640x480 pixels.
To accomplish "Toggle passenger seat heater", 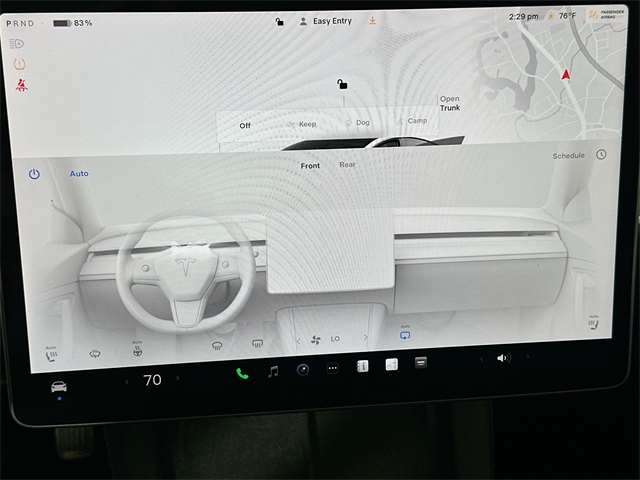I will click(x=593, y=322).
